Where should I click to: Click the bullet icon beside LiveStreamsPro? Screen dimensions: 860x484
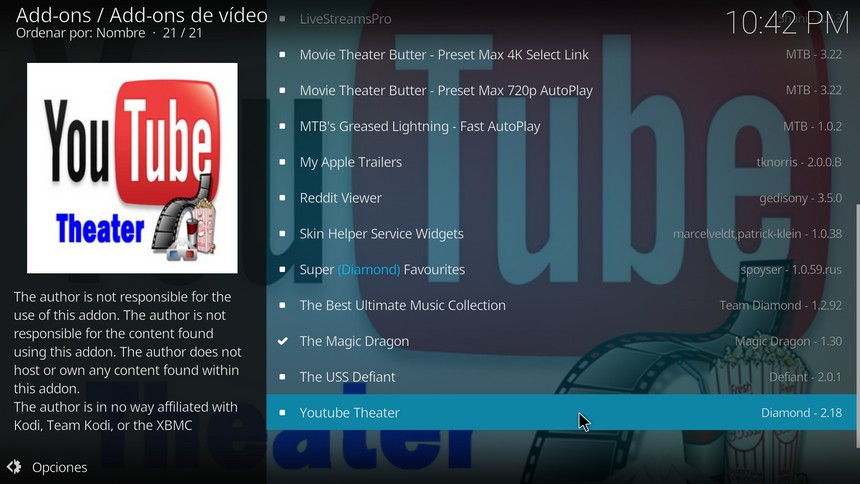click(x=282, y=19)
